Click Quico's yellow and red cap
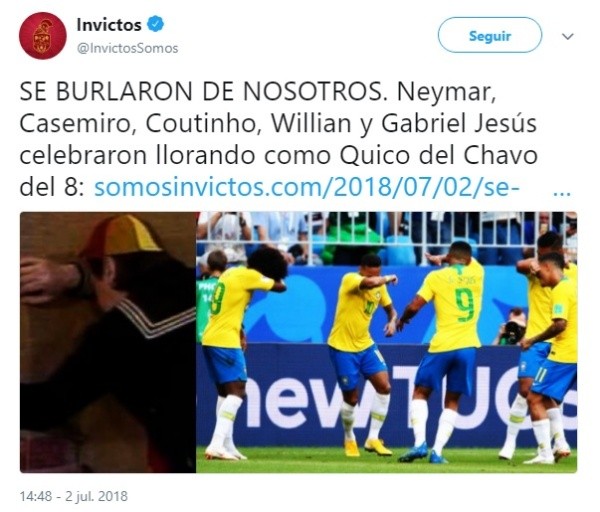600x512 pixels. click(x=119, y=236)
